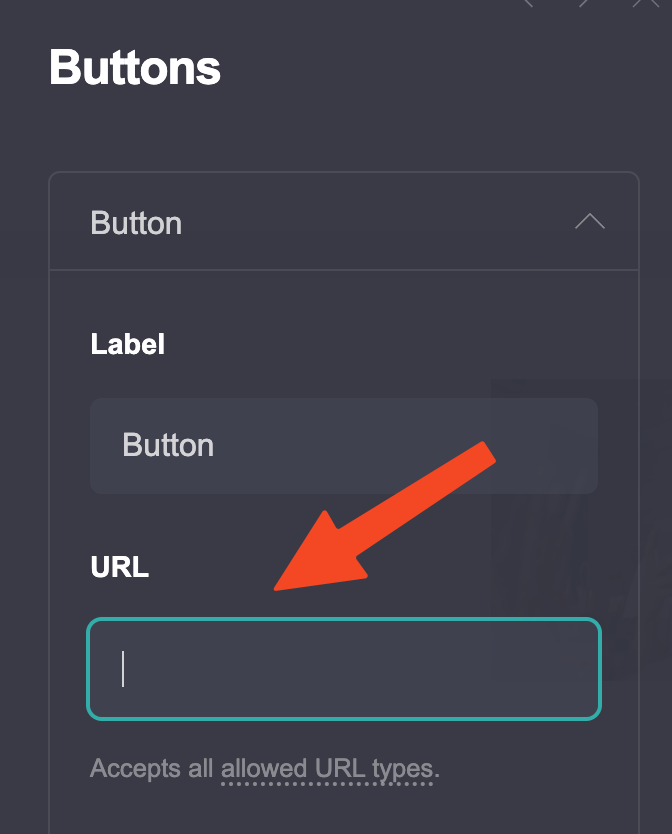Click the Button accordion header title
Viewport: 672px width, 834px height.
136,222
